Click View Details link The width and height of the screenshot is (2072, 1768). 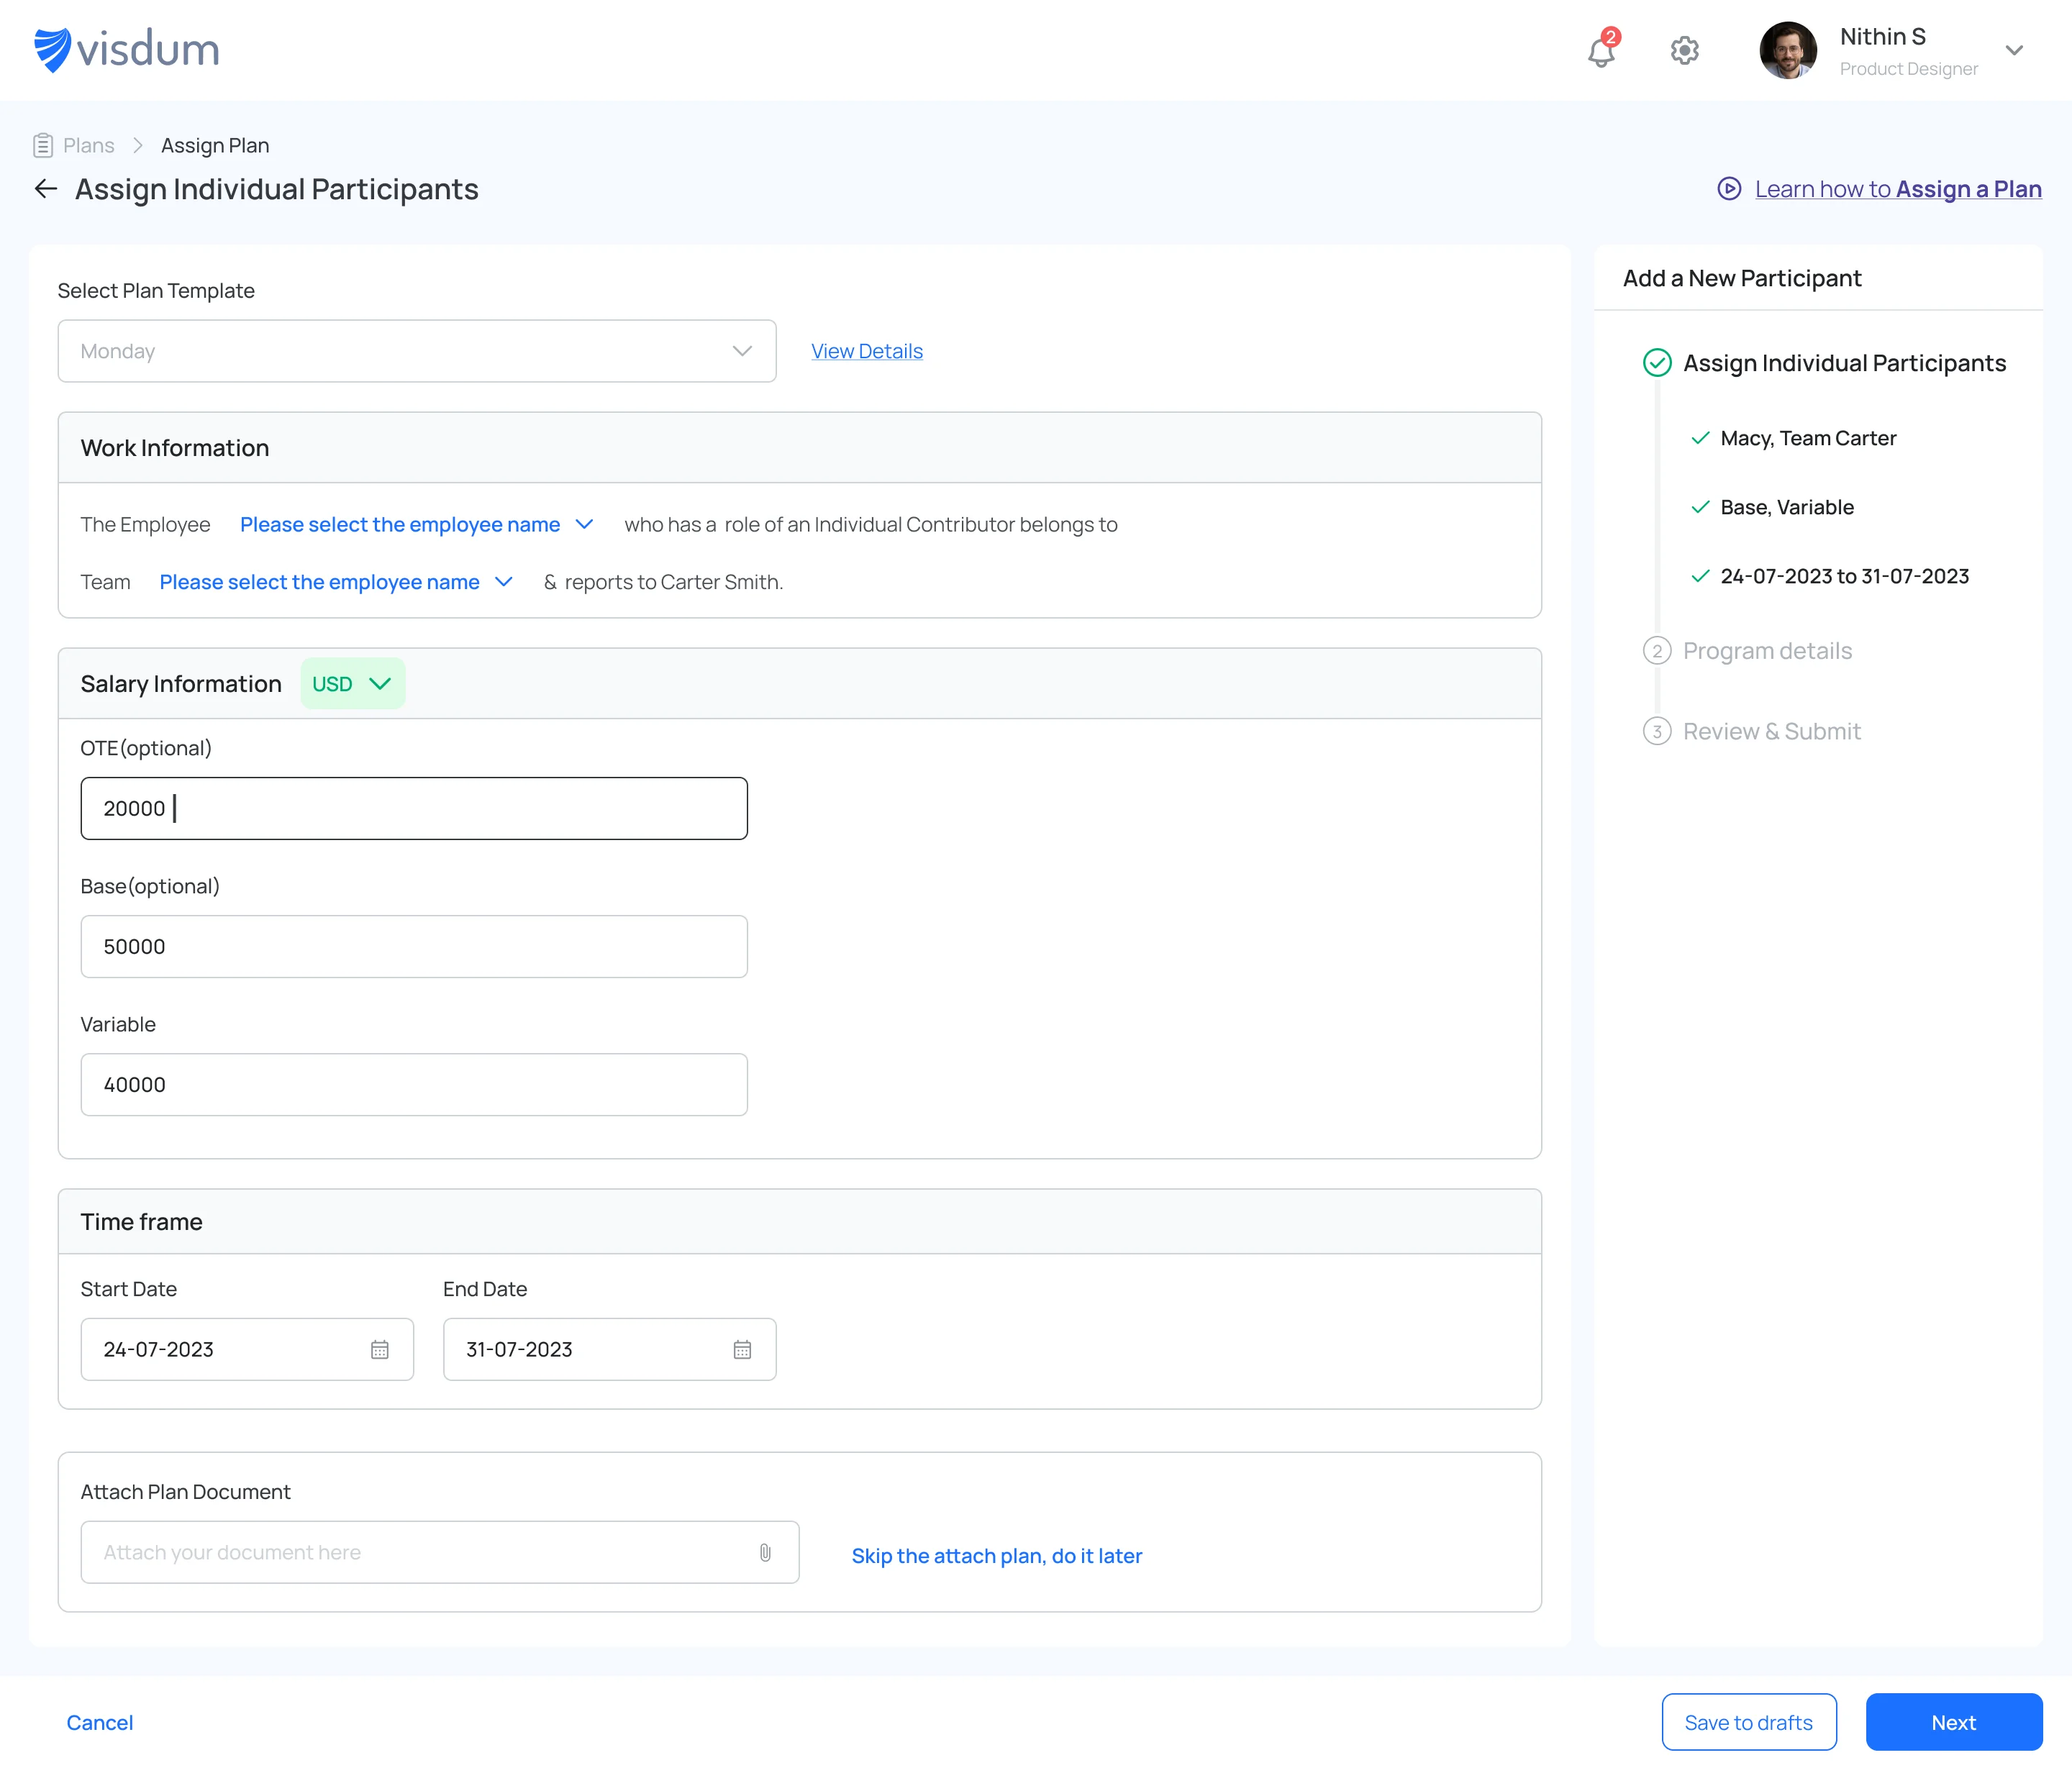(867, 351)
